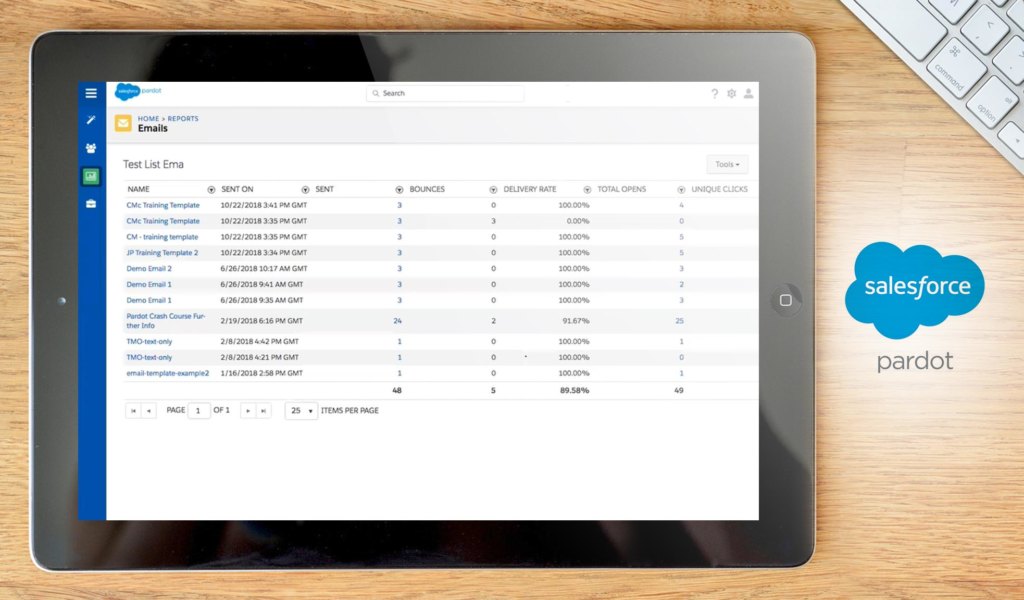Open the Demo Email 2 report link

coord(149,268)
